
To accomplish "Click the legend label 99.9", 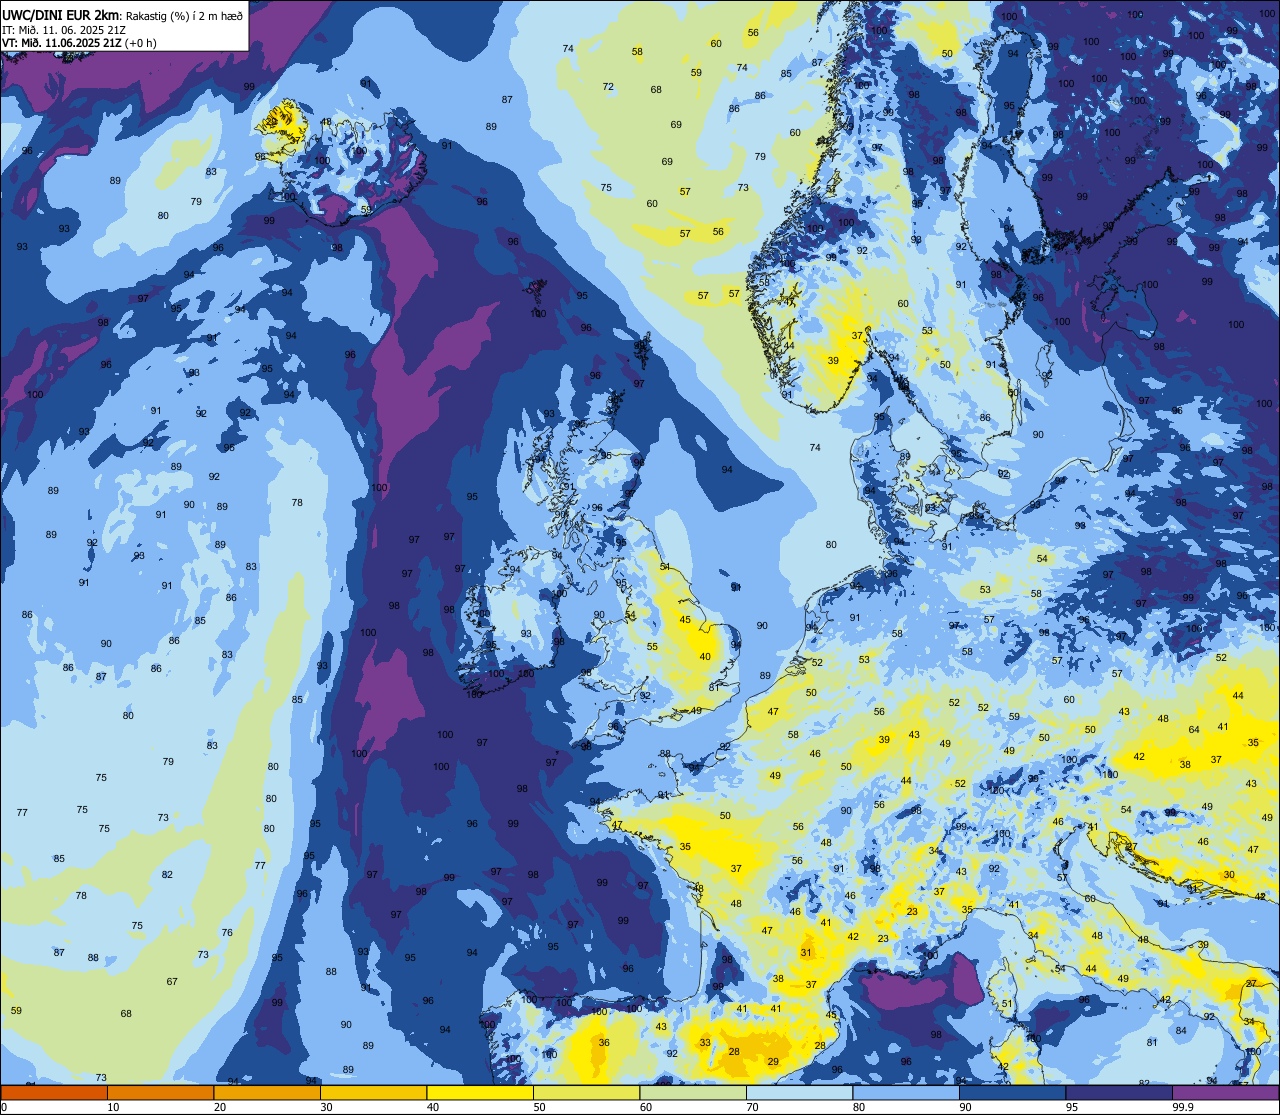I will pyautogui.click(x=1182, y=1107).
